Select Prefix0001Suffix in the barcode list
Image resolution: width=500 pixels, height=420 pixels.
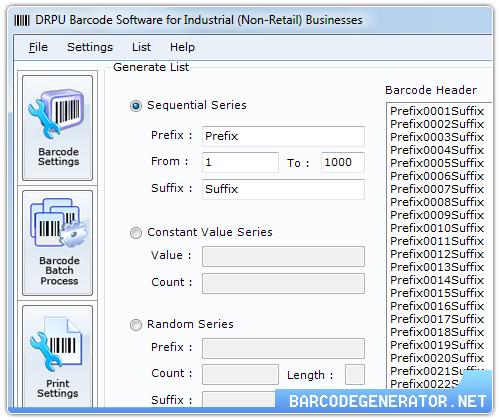tap(437, 111)
